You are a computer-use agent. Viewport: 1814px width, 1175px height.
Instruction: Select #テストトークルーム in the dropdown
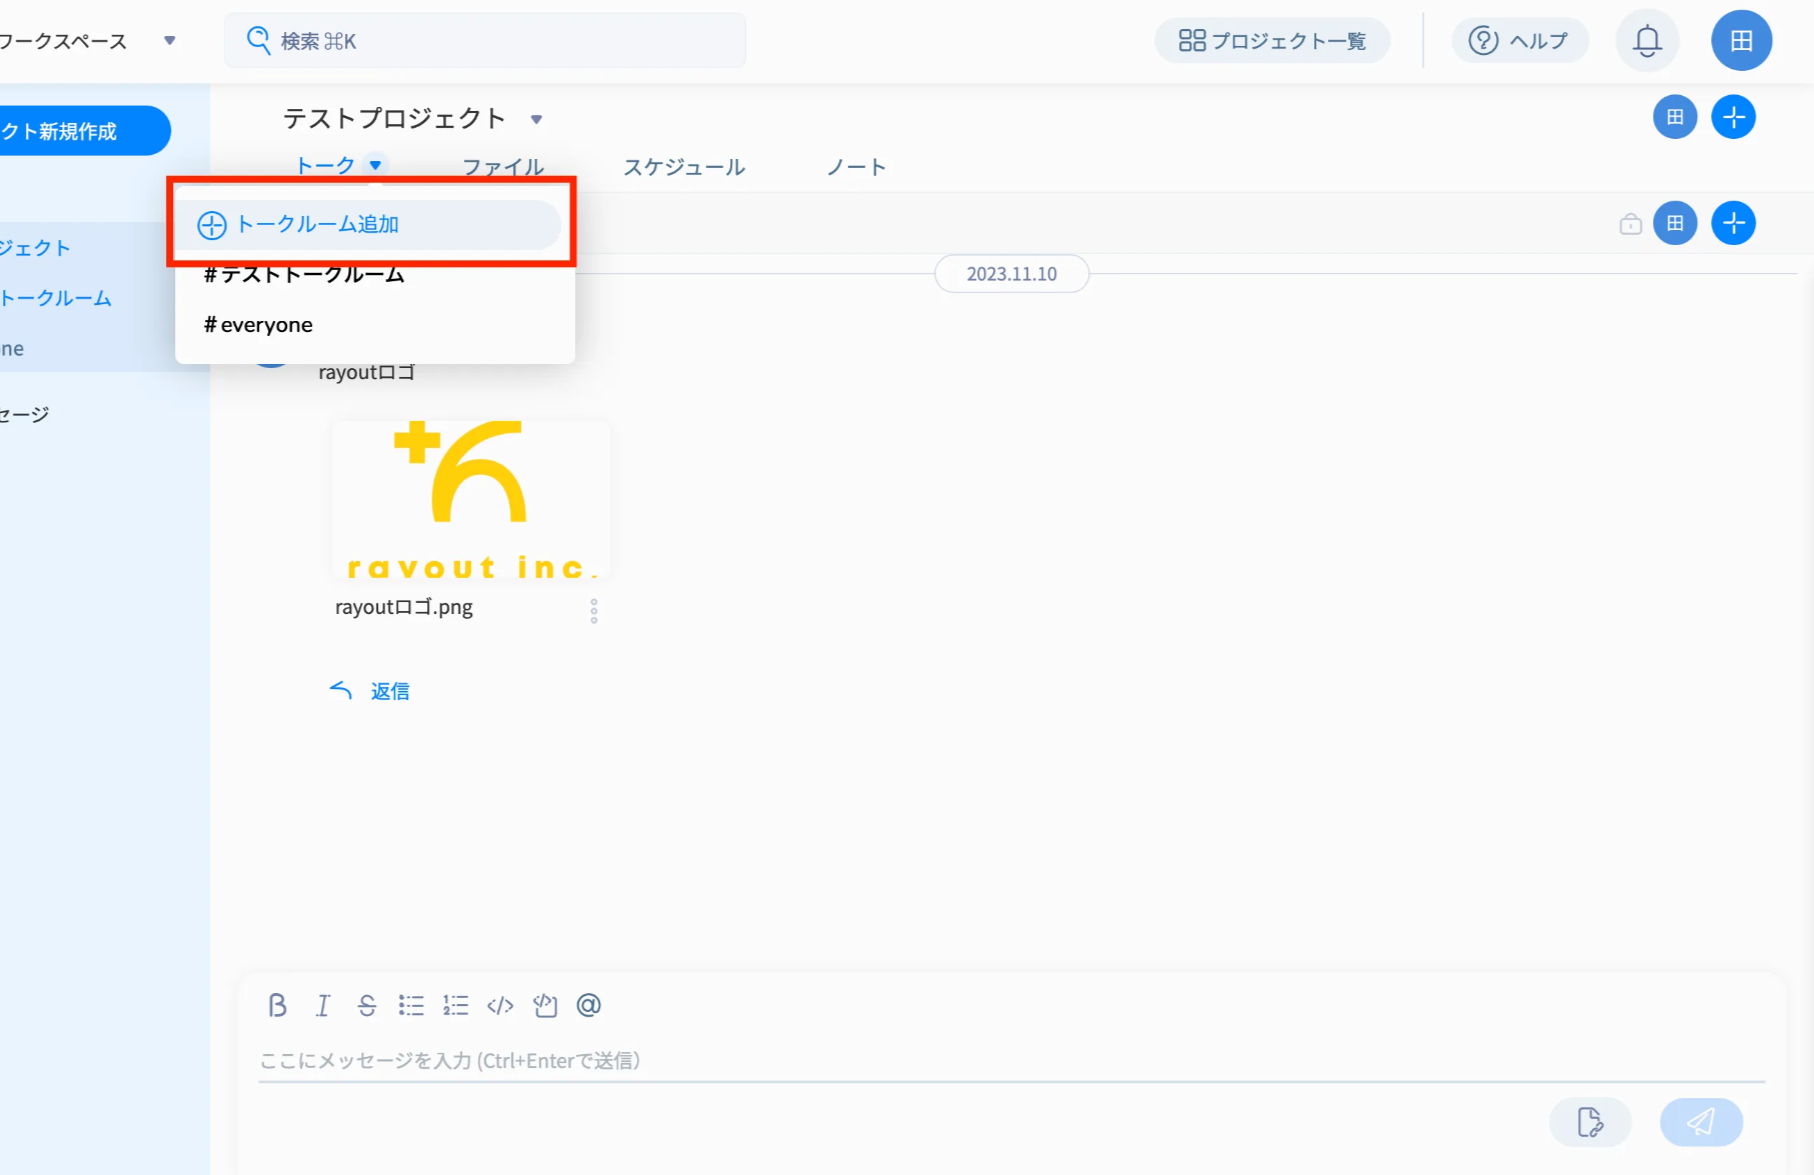pos(304,274)
